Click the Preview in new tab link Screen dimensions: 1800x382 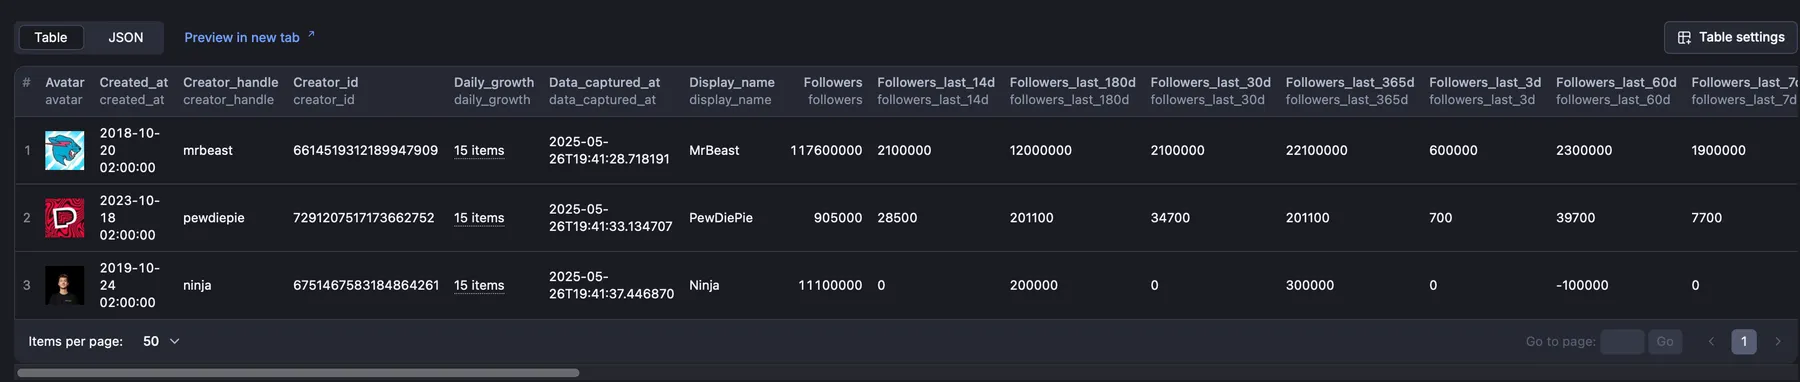[x=242, y=37]
